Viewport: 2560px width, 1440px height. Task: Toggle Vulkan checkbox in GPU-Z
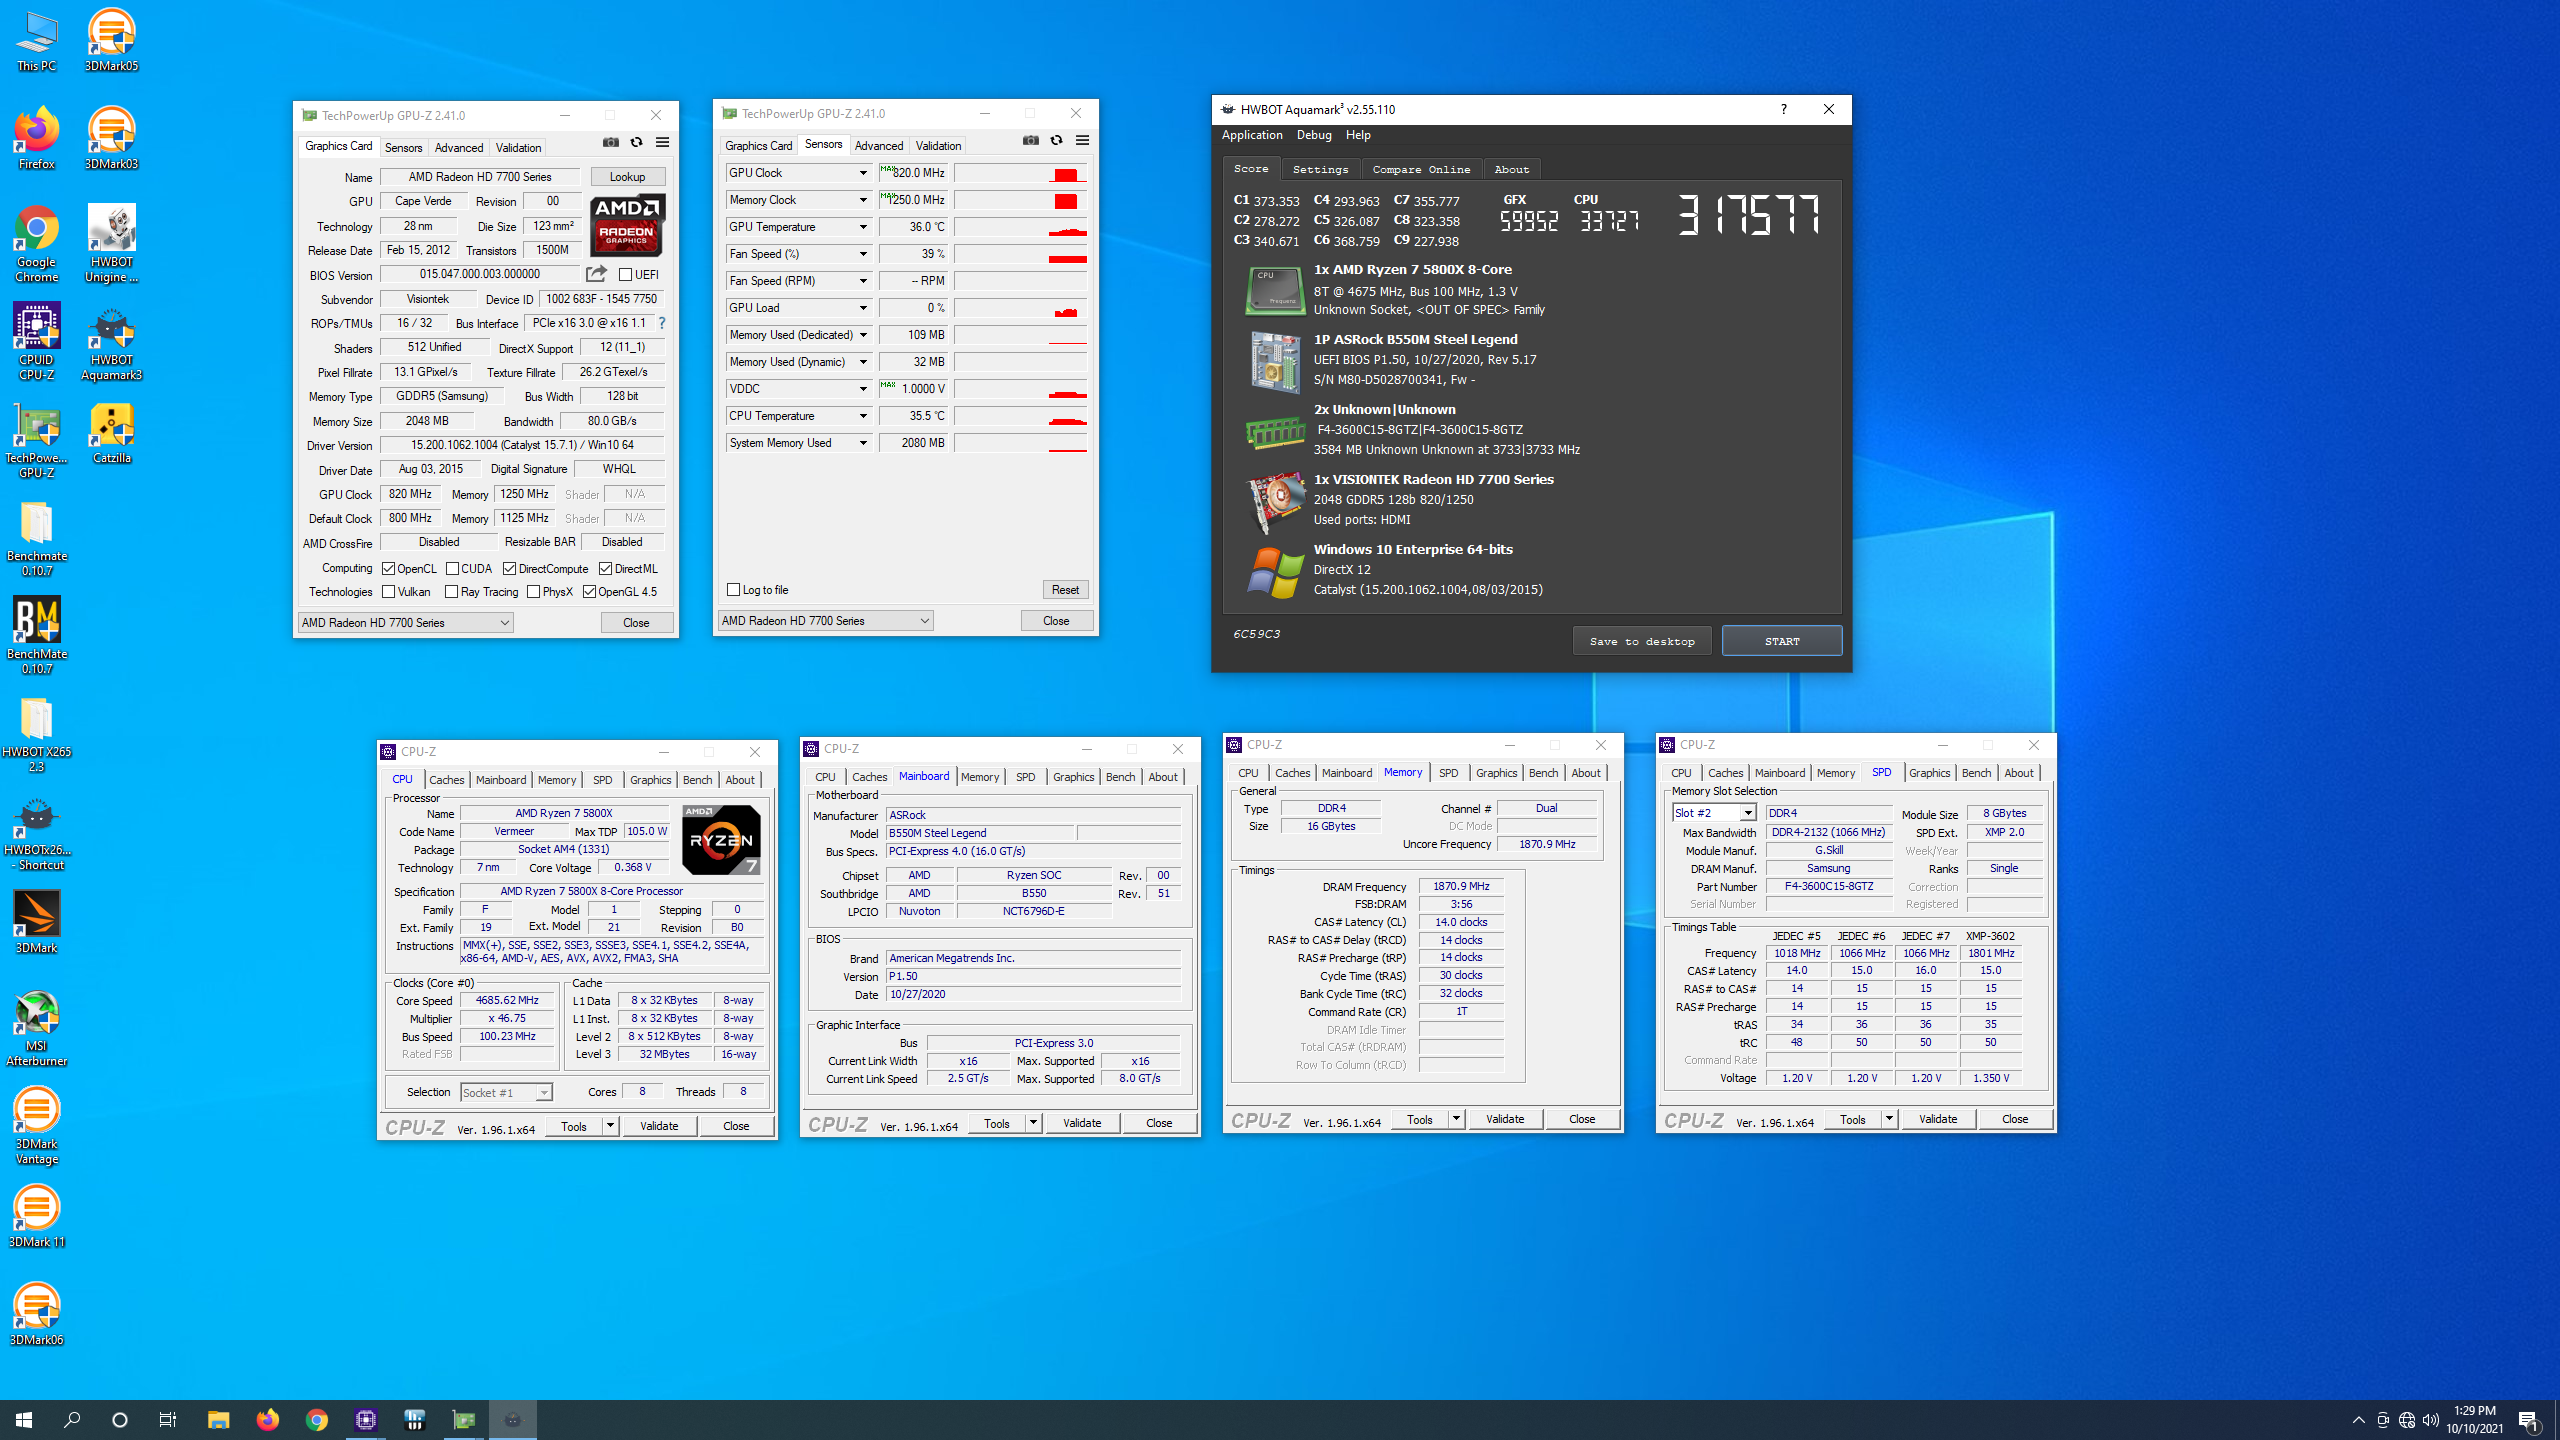(389, 591)
